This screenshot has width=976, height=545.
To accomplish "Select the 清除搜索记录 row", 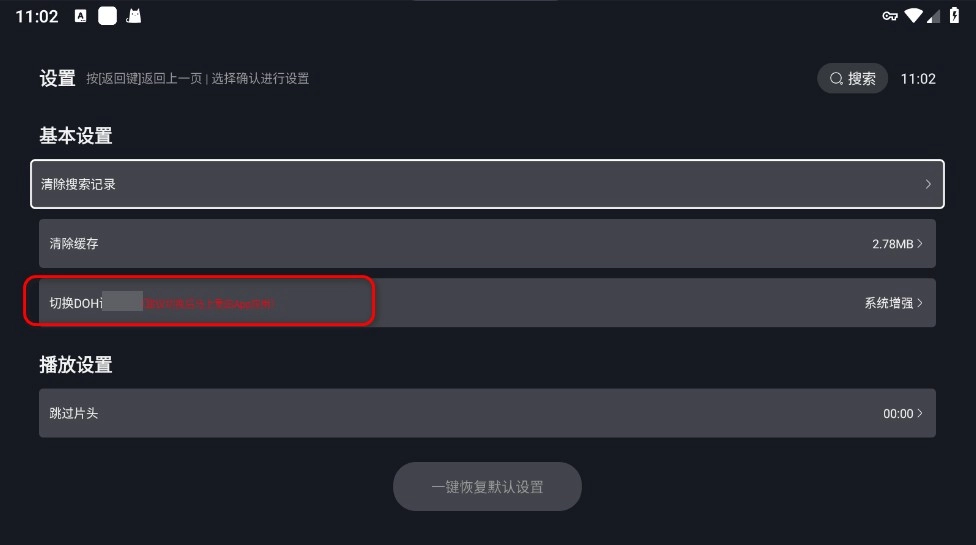I will point(487,184).
